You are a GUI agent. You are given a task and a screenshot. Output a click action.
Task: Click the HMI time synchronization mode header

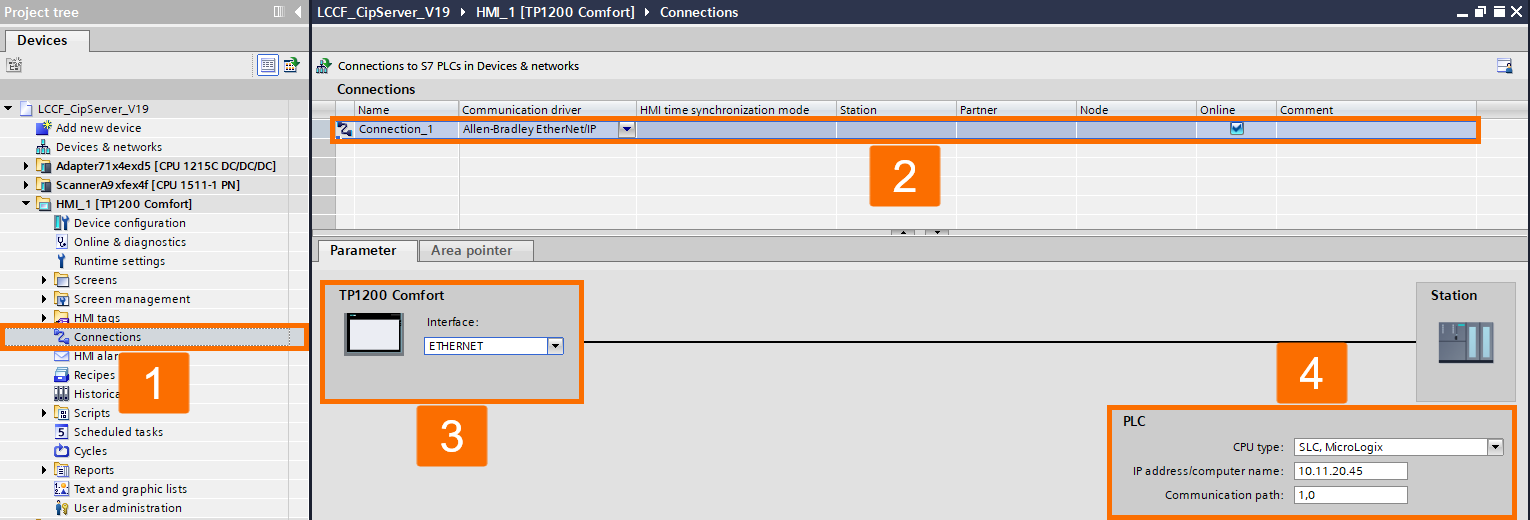coord(736,110)
